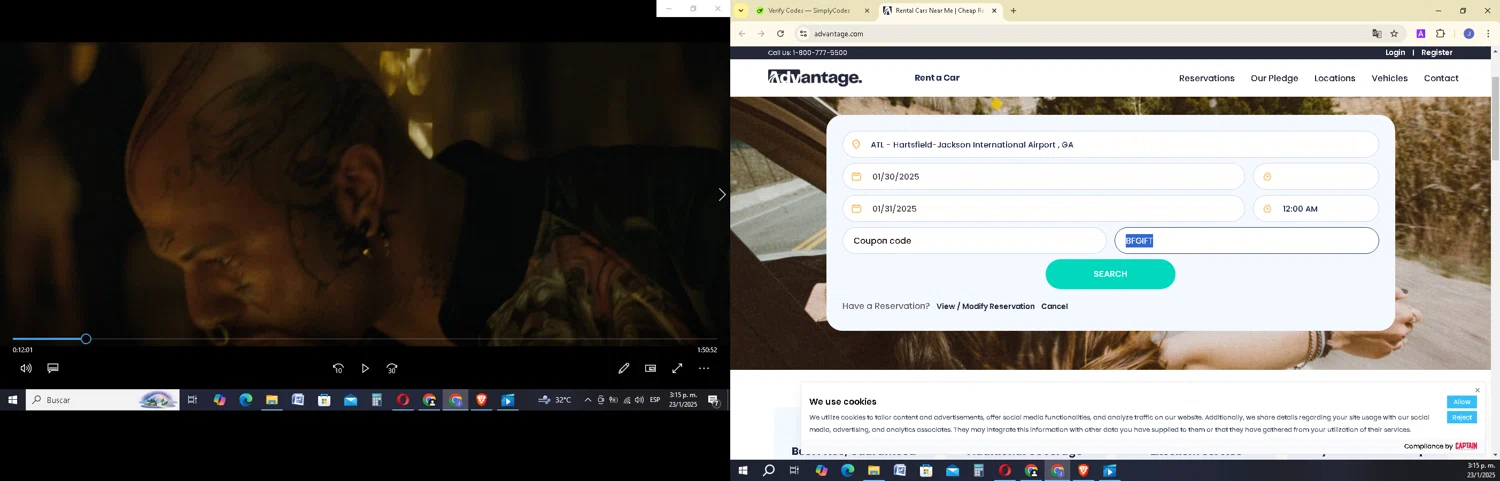The image size is (1500, 481).
Task: Open more options in video player
Action: 704,368
